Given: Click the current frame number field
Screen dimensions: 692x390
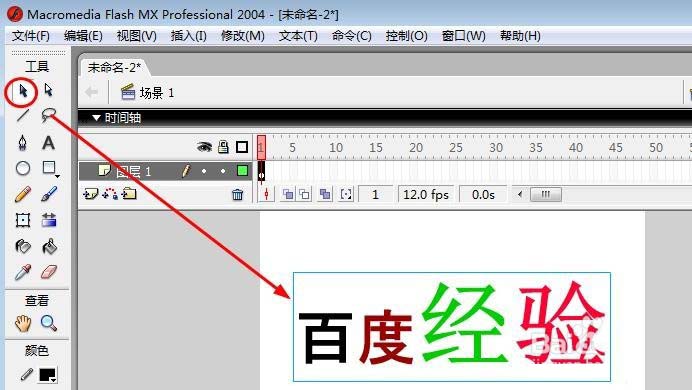Looking at the screenshot, I should (375, 195).
